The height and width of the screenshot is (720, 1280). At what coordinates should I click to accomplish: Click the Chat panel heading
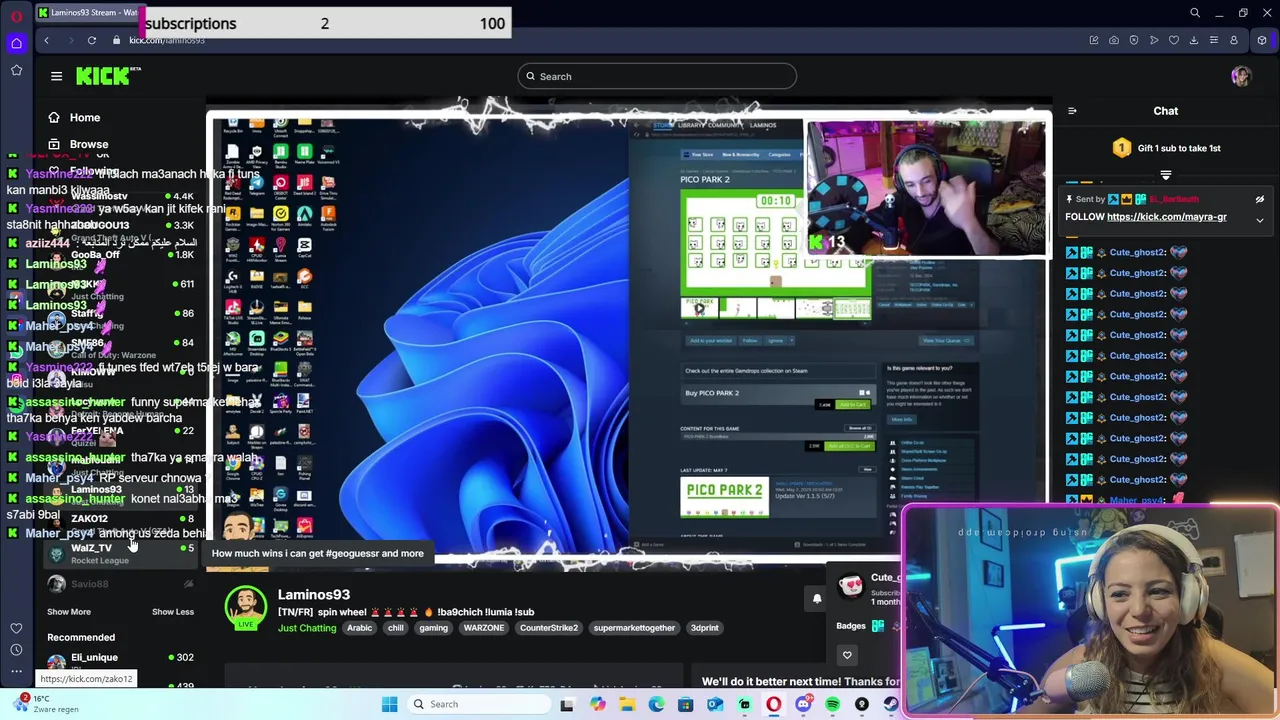coord(1165,111)
